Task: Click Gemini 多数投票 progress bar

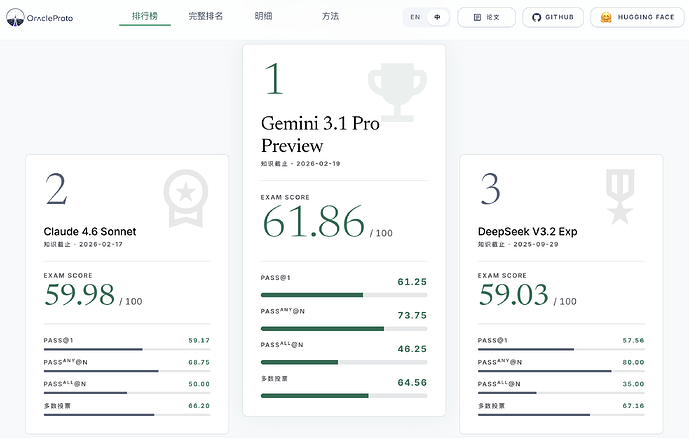Action: (344, 396)
